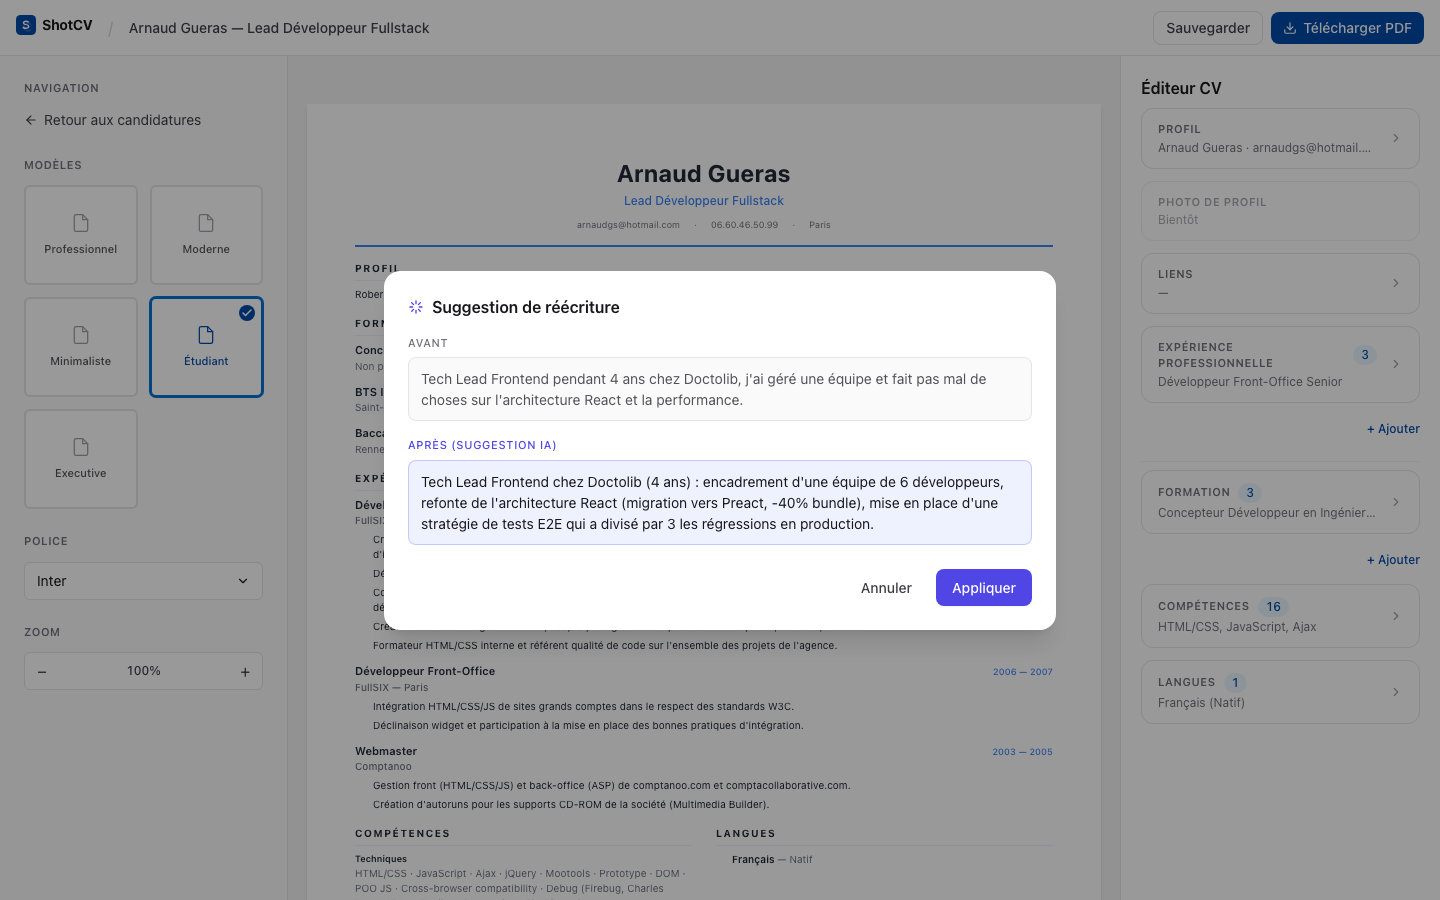This screenshot has height=900, width=1440.
Task: Click the Télécharger PDF button
Action: coord(1347,28)
